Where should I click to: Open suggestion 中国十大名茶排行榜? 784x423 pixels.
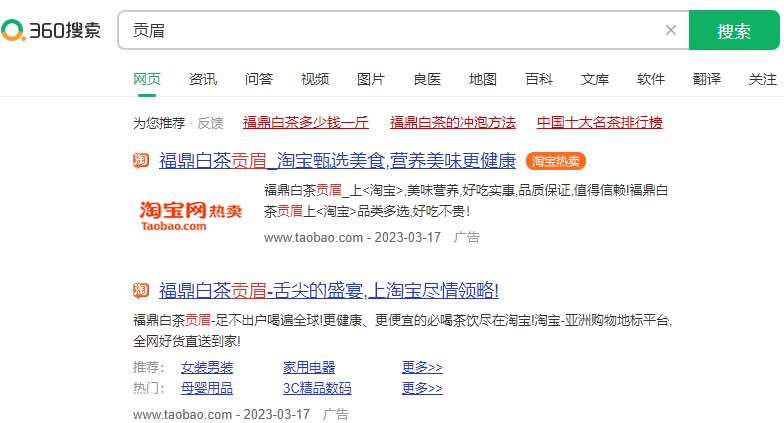(x=600, y=122)
